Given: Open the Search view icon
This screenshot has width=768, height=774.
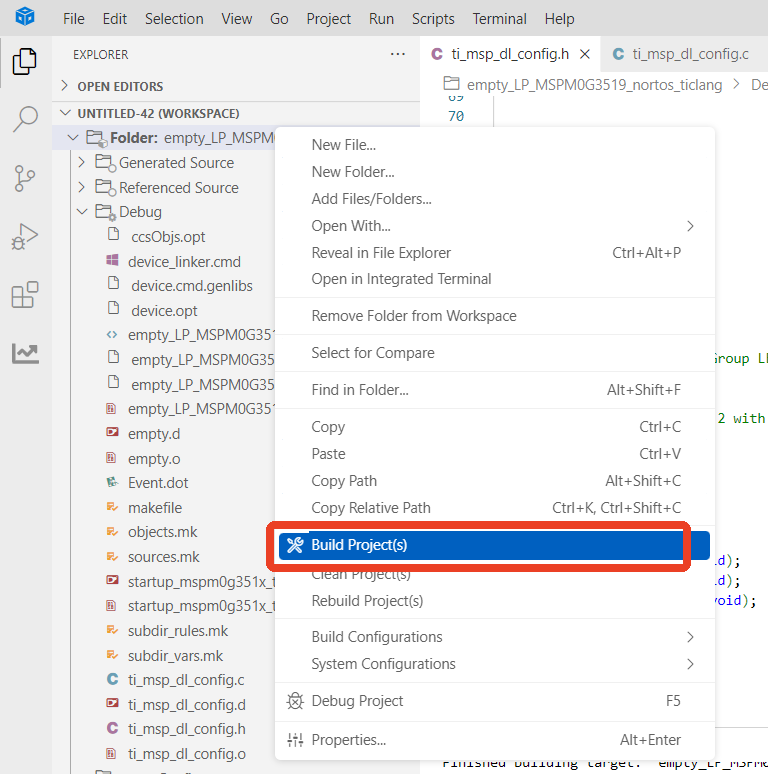Looking at the screenshot, I should (25, 119).
